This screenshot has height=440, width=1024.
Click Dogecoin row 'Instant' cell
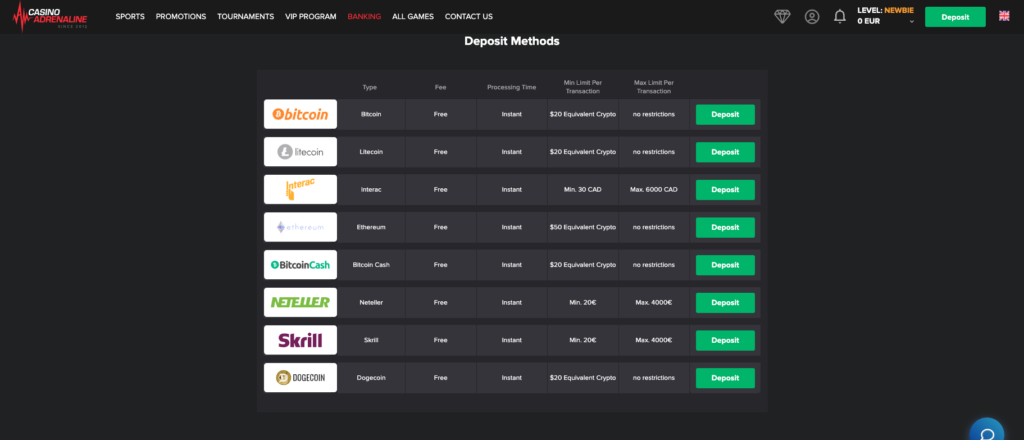tap(511, 378)
